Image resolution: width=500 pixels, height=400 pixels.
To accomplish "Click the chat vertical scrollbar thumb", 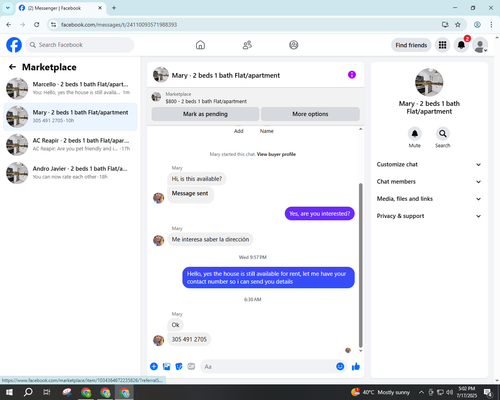I will tap(360, 266).
